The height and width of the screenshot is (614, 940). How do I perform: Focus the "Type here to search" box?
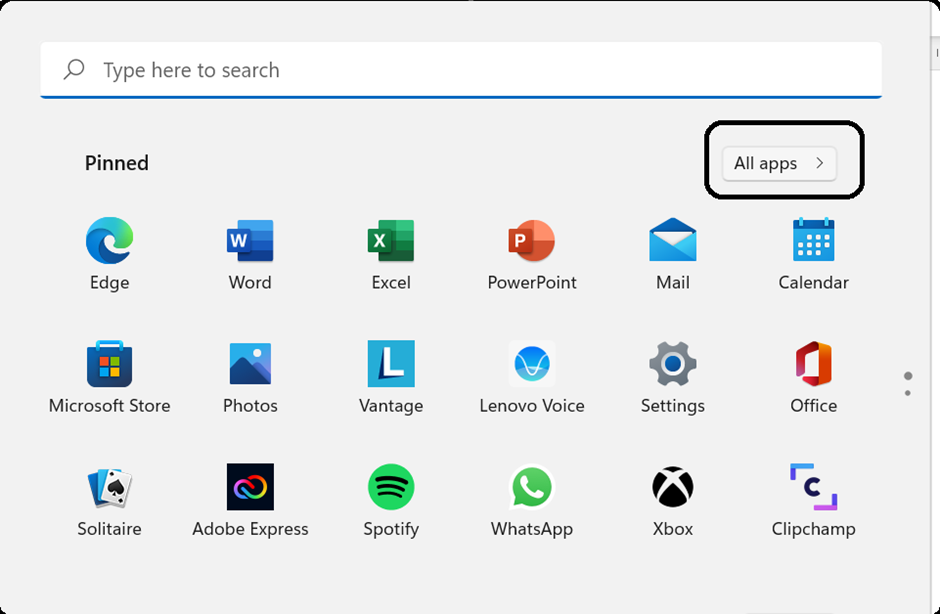[461, 70]
